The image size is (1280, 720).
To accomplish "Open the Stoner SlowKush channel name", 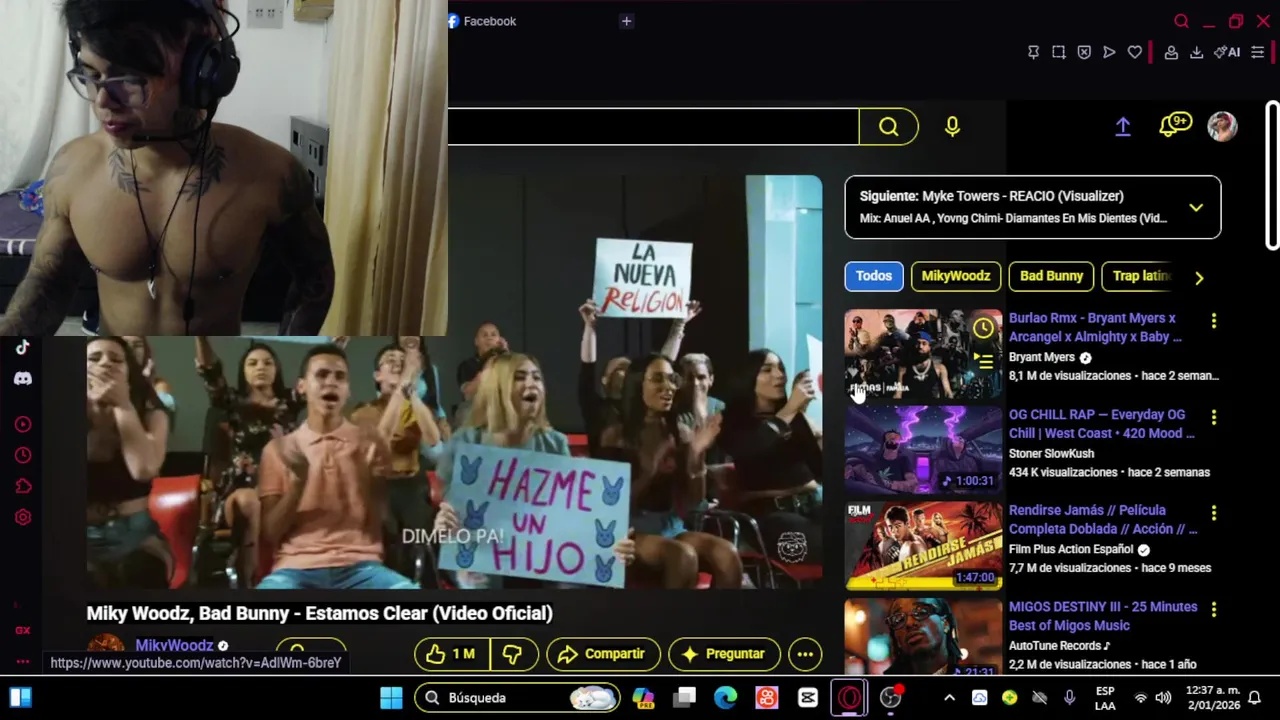I will click(x=1051, y=453).
